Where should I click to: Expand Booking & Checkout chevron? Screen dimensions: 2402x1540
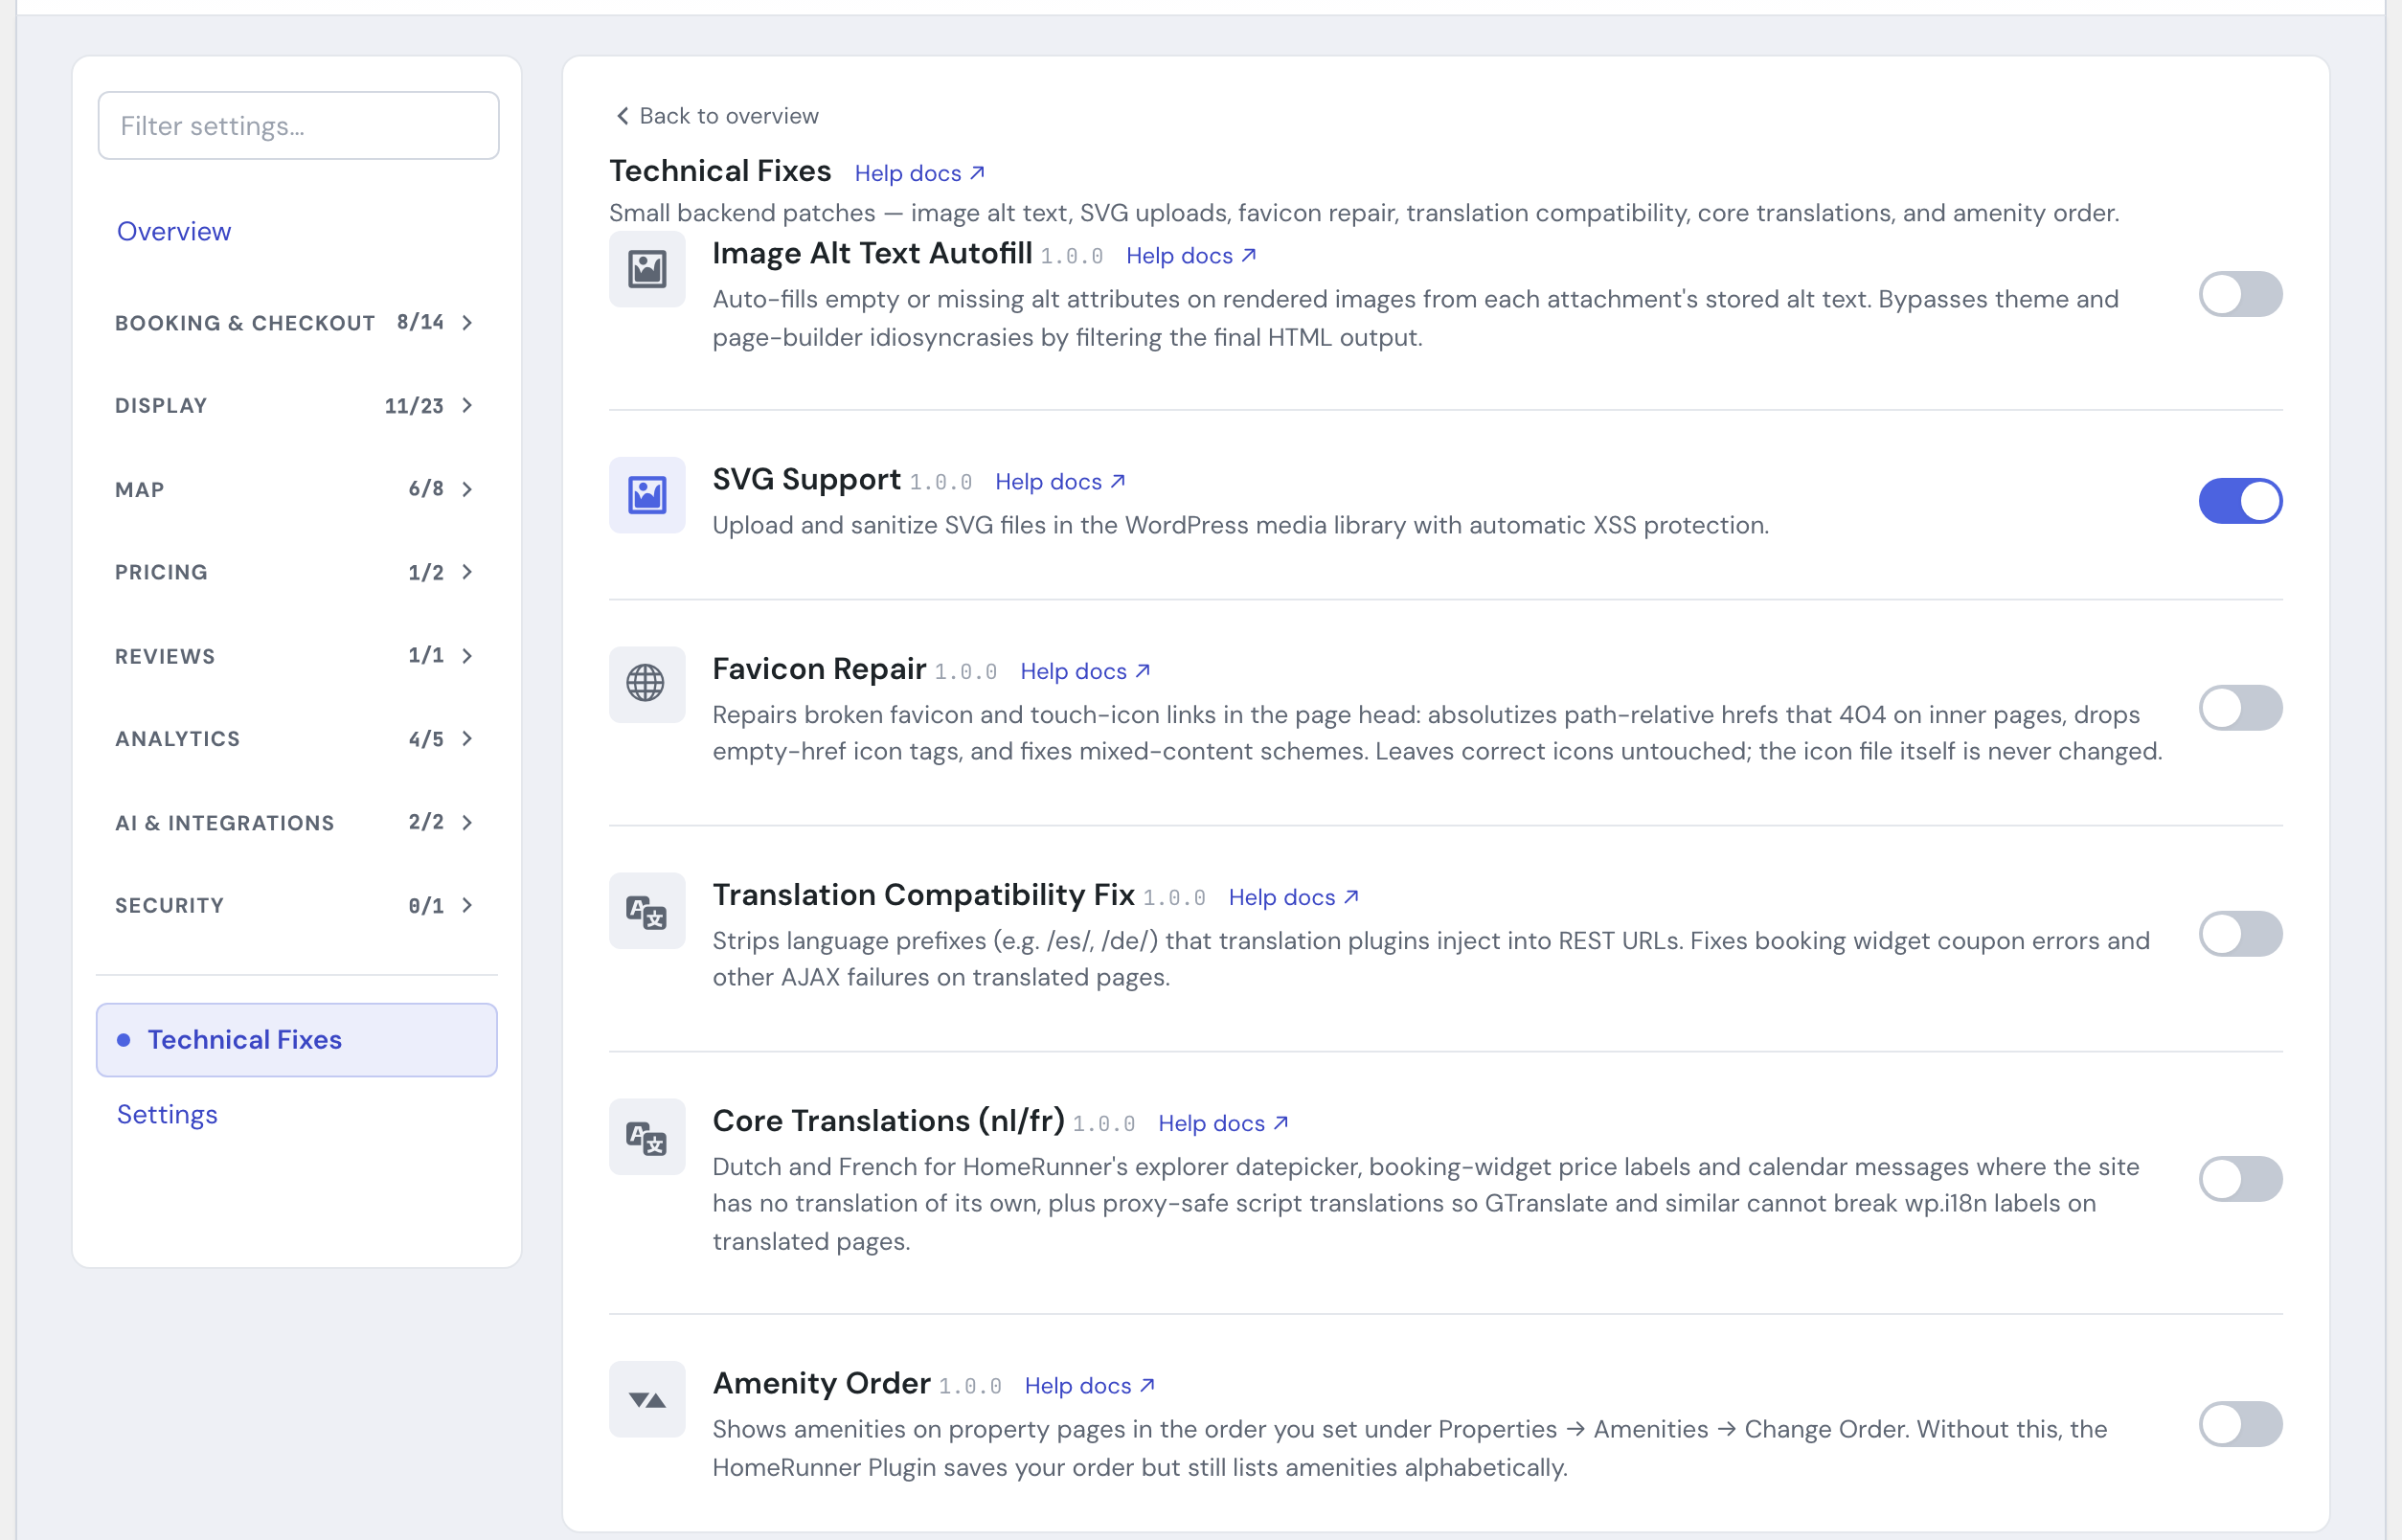tap(467, 322)
